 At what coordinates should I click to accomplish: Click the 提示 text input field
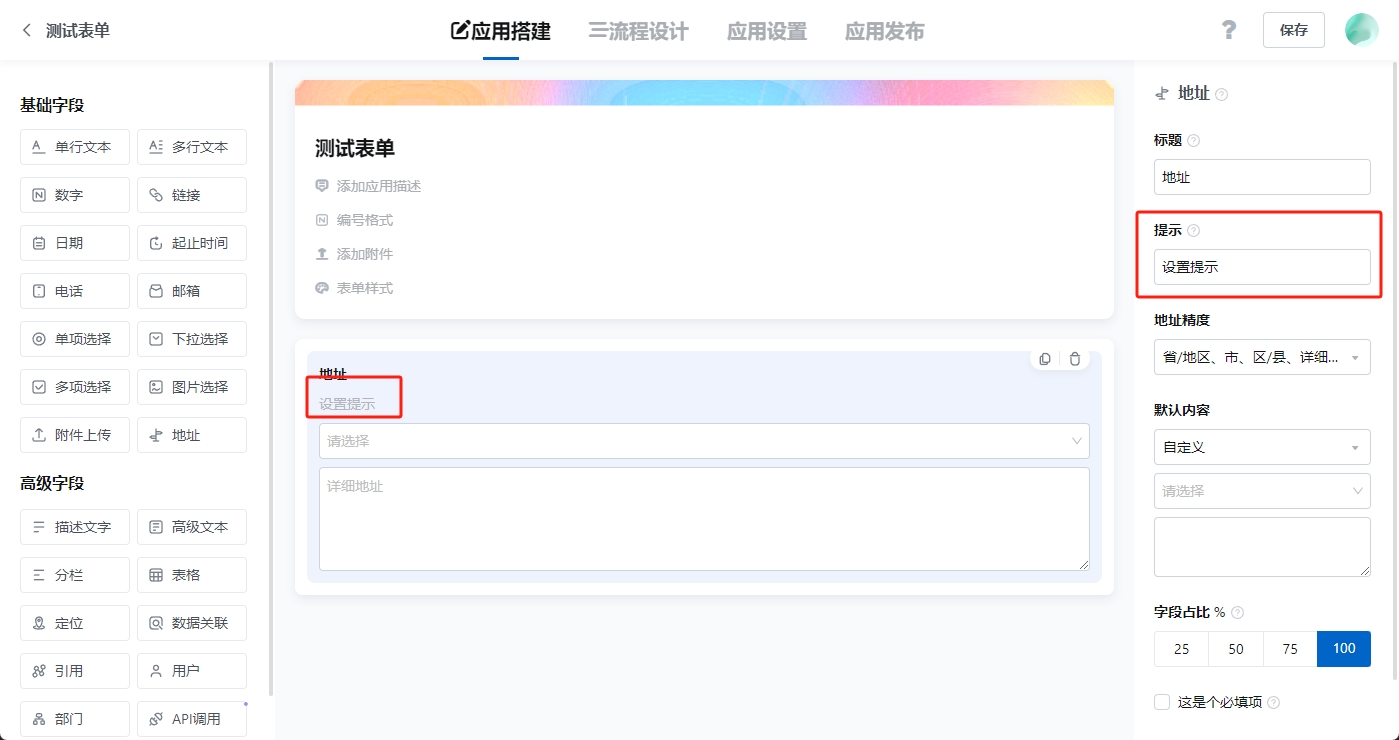click(1262, 267)
